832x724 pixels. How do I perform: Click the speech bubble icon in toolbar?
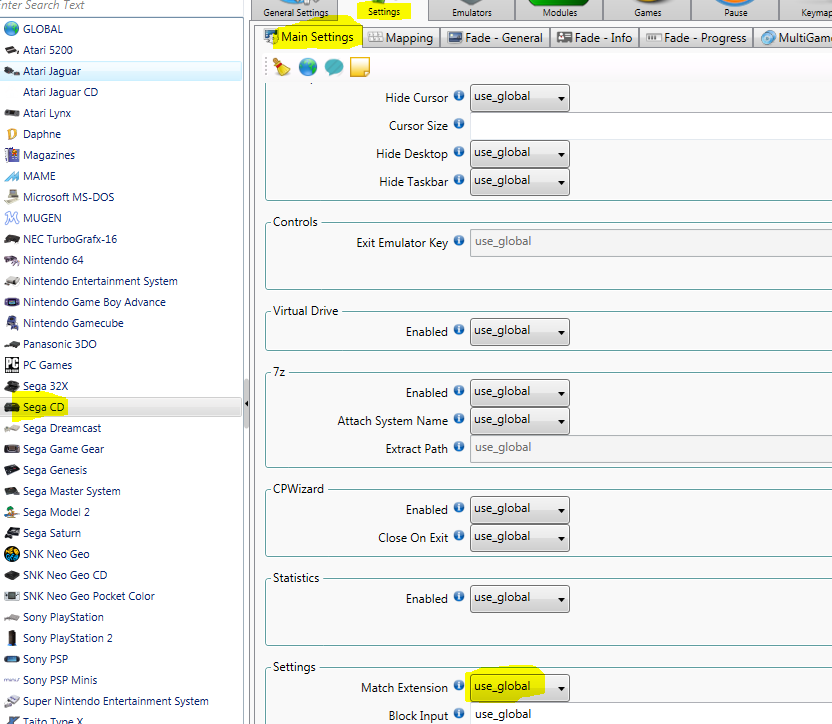click(x=334, y=67)
